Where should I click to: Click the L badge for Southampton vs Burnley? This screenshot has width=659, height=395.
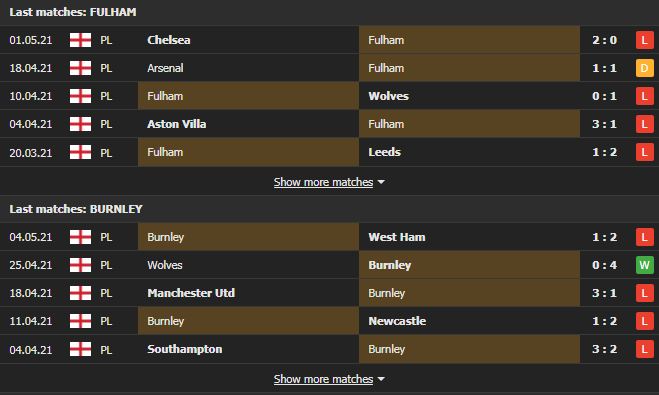pos(644,349)
